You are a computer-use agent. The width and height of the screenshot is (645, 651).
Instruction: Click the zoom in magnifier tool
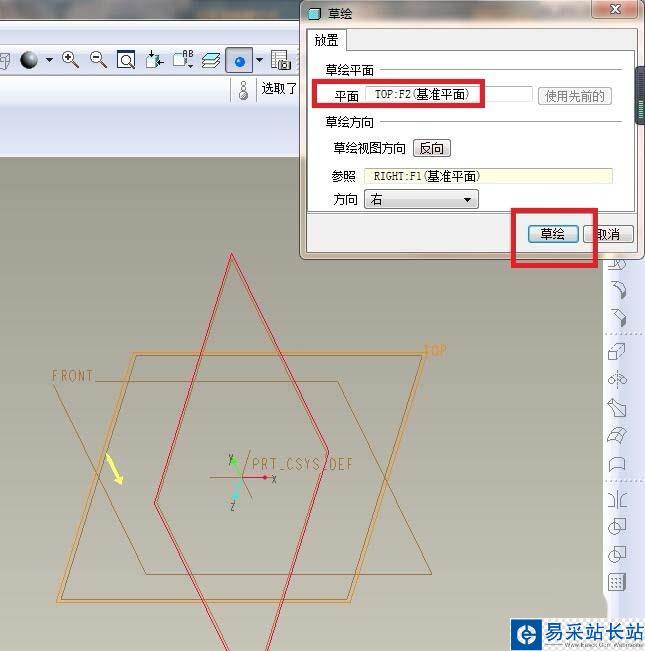click(70, 60)
